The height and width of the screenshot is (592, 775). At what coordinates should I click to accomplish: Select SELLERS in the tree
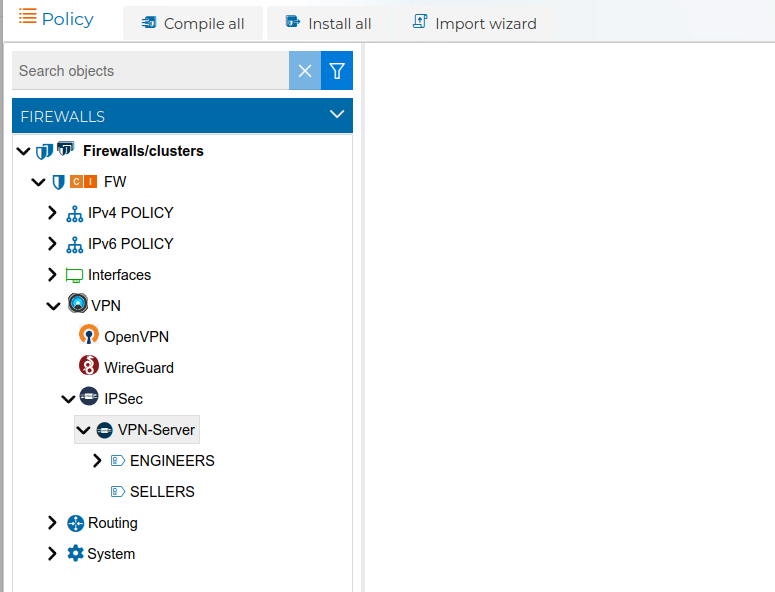tap(163, 492)
